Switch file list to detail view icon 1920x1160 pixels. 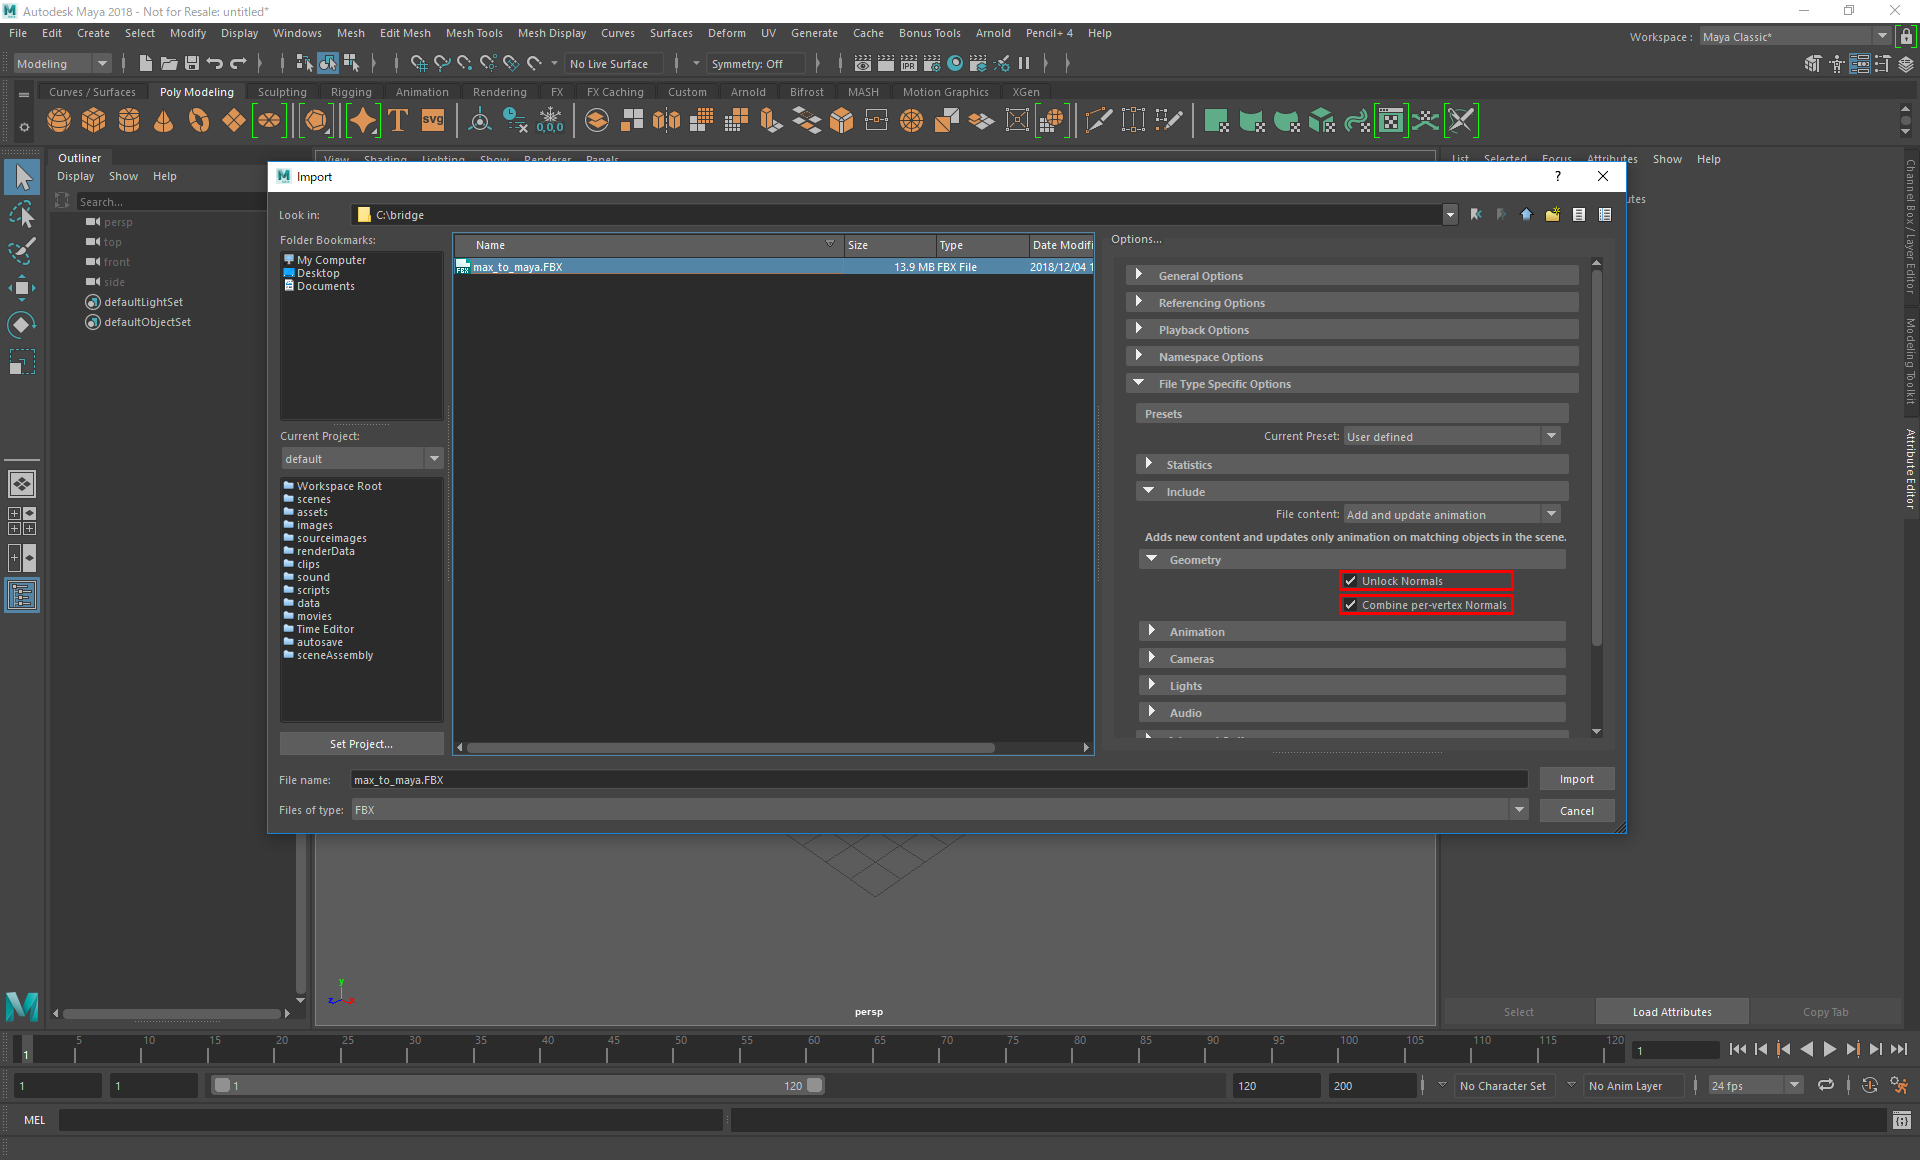1605,215
